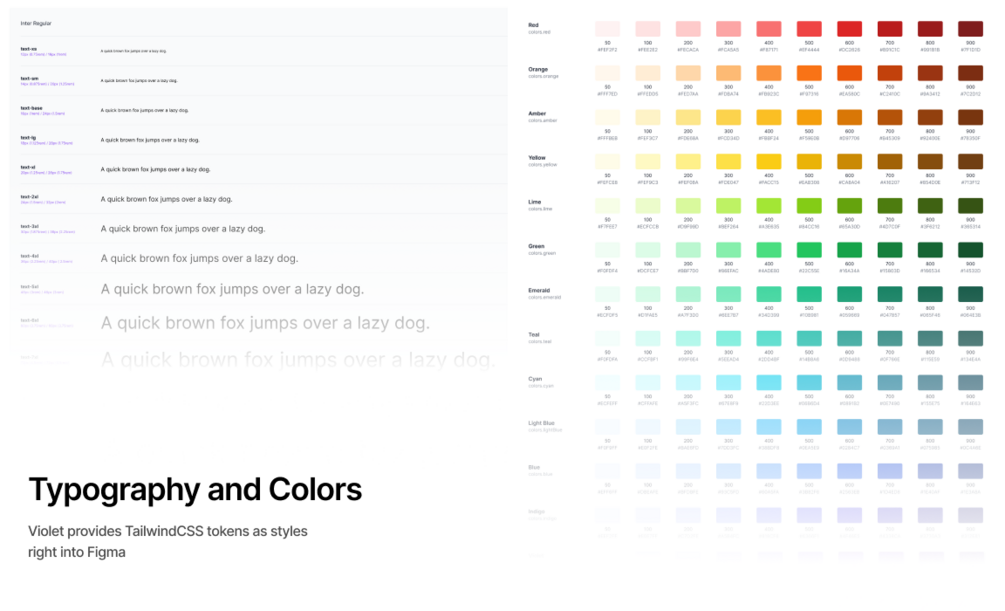Image resolution: width=1005 pixels, height=611 pixels.
Task: Select the text-base sample sentence
Action: pos(144,110)
